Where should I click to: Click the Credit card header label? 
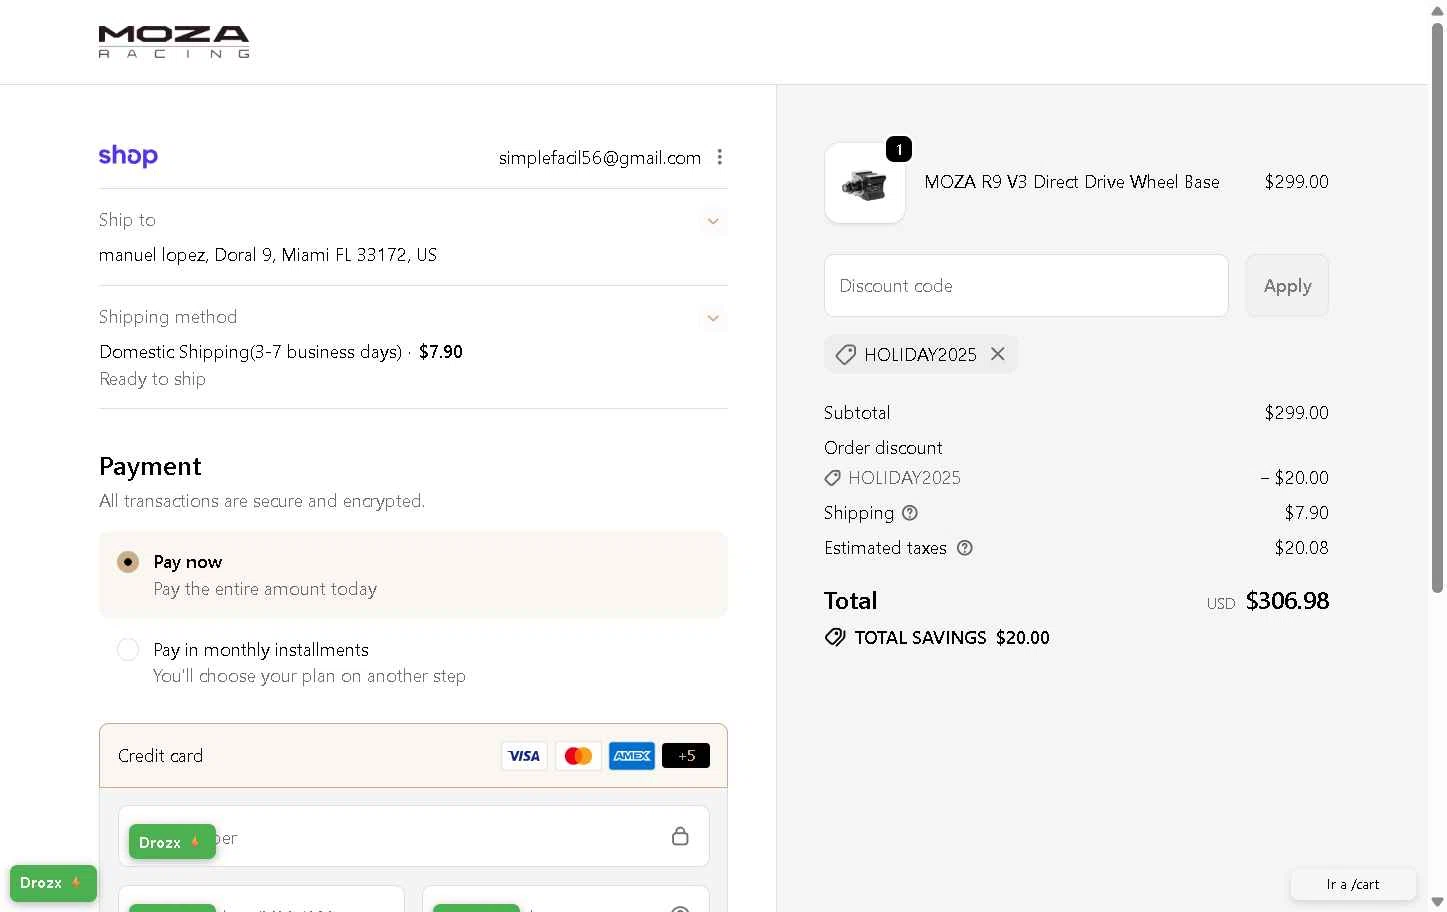(160, 756)
